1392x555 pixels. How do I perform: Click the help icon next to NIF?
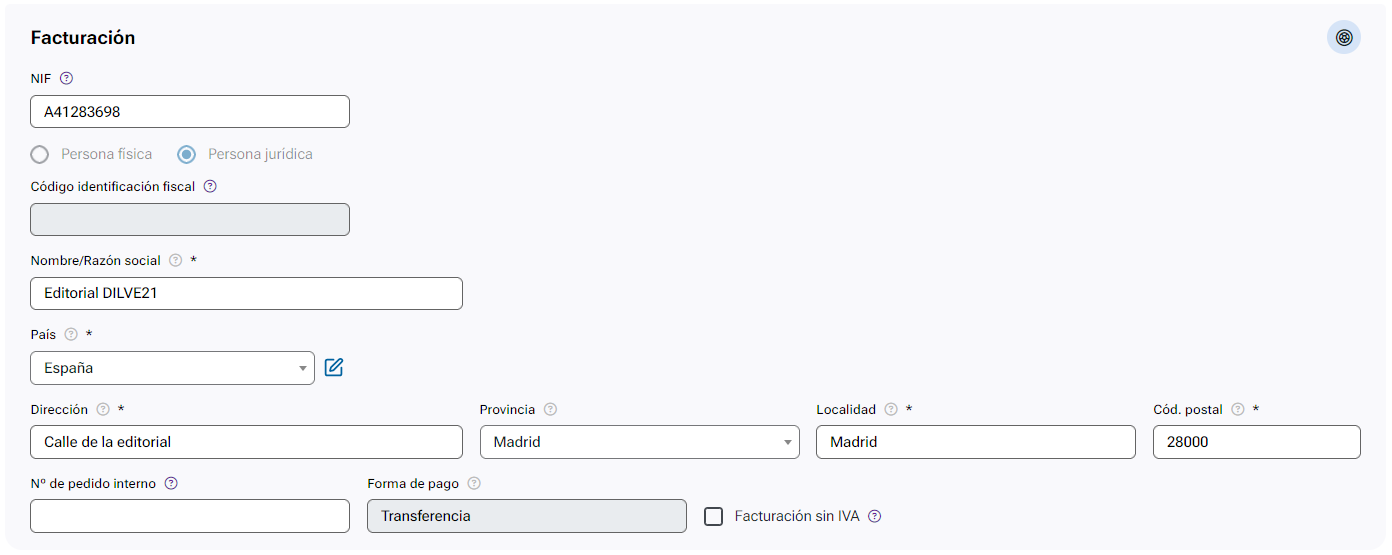67,78
